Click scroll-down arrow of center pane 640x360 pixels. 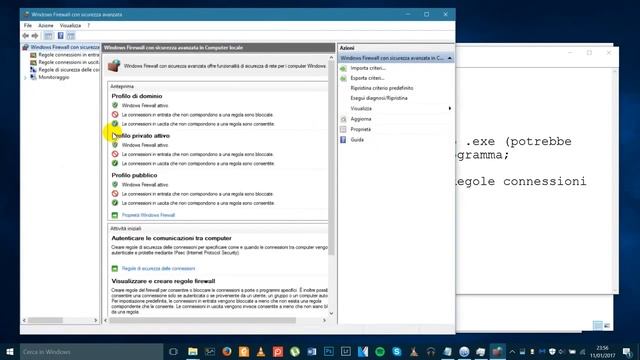(331, 313)
